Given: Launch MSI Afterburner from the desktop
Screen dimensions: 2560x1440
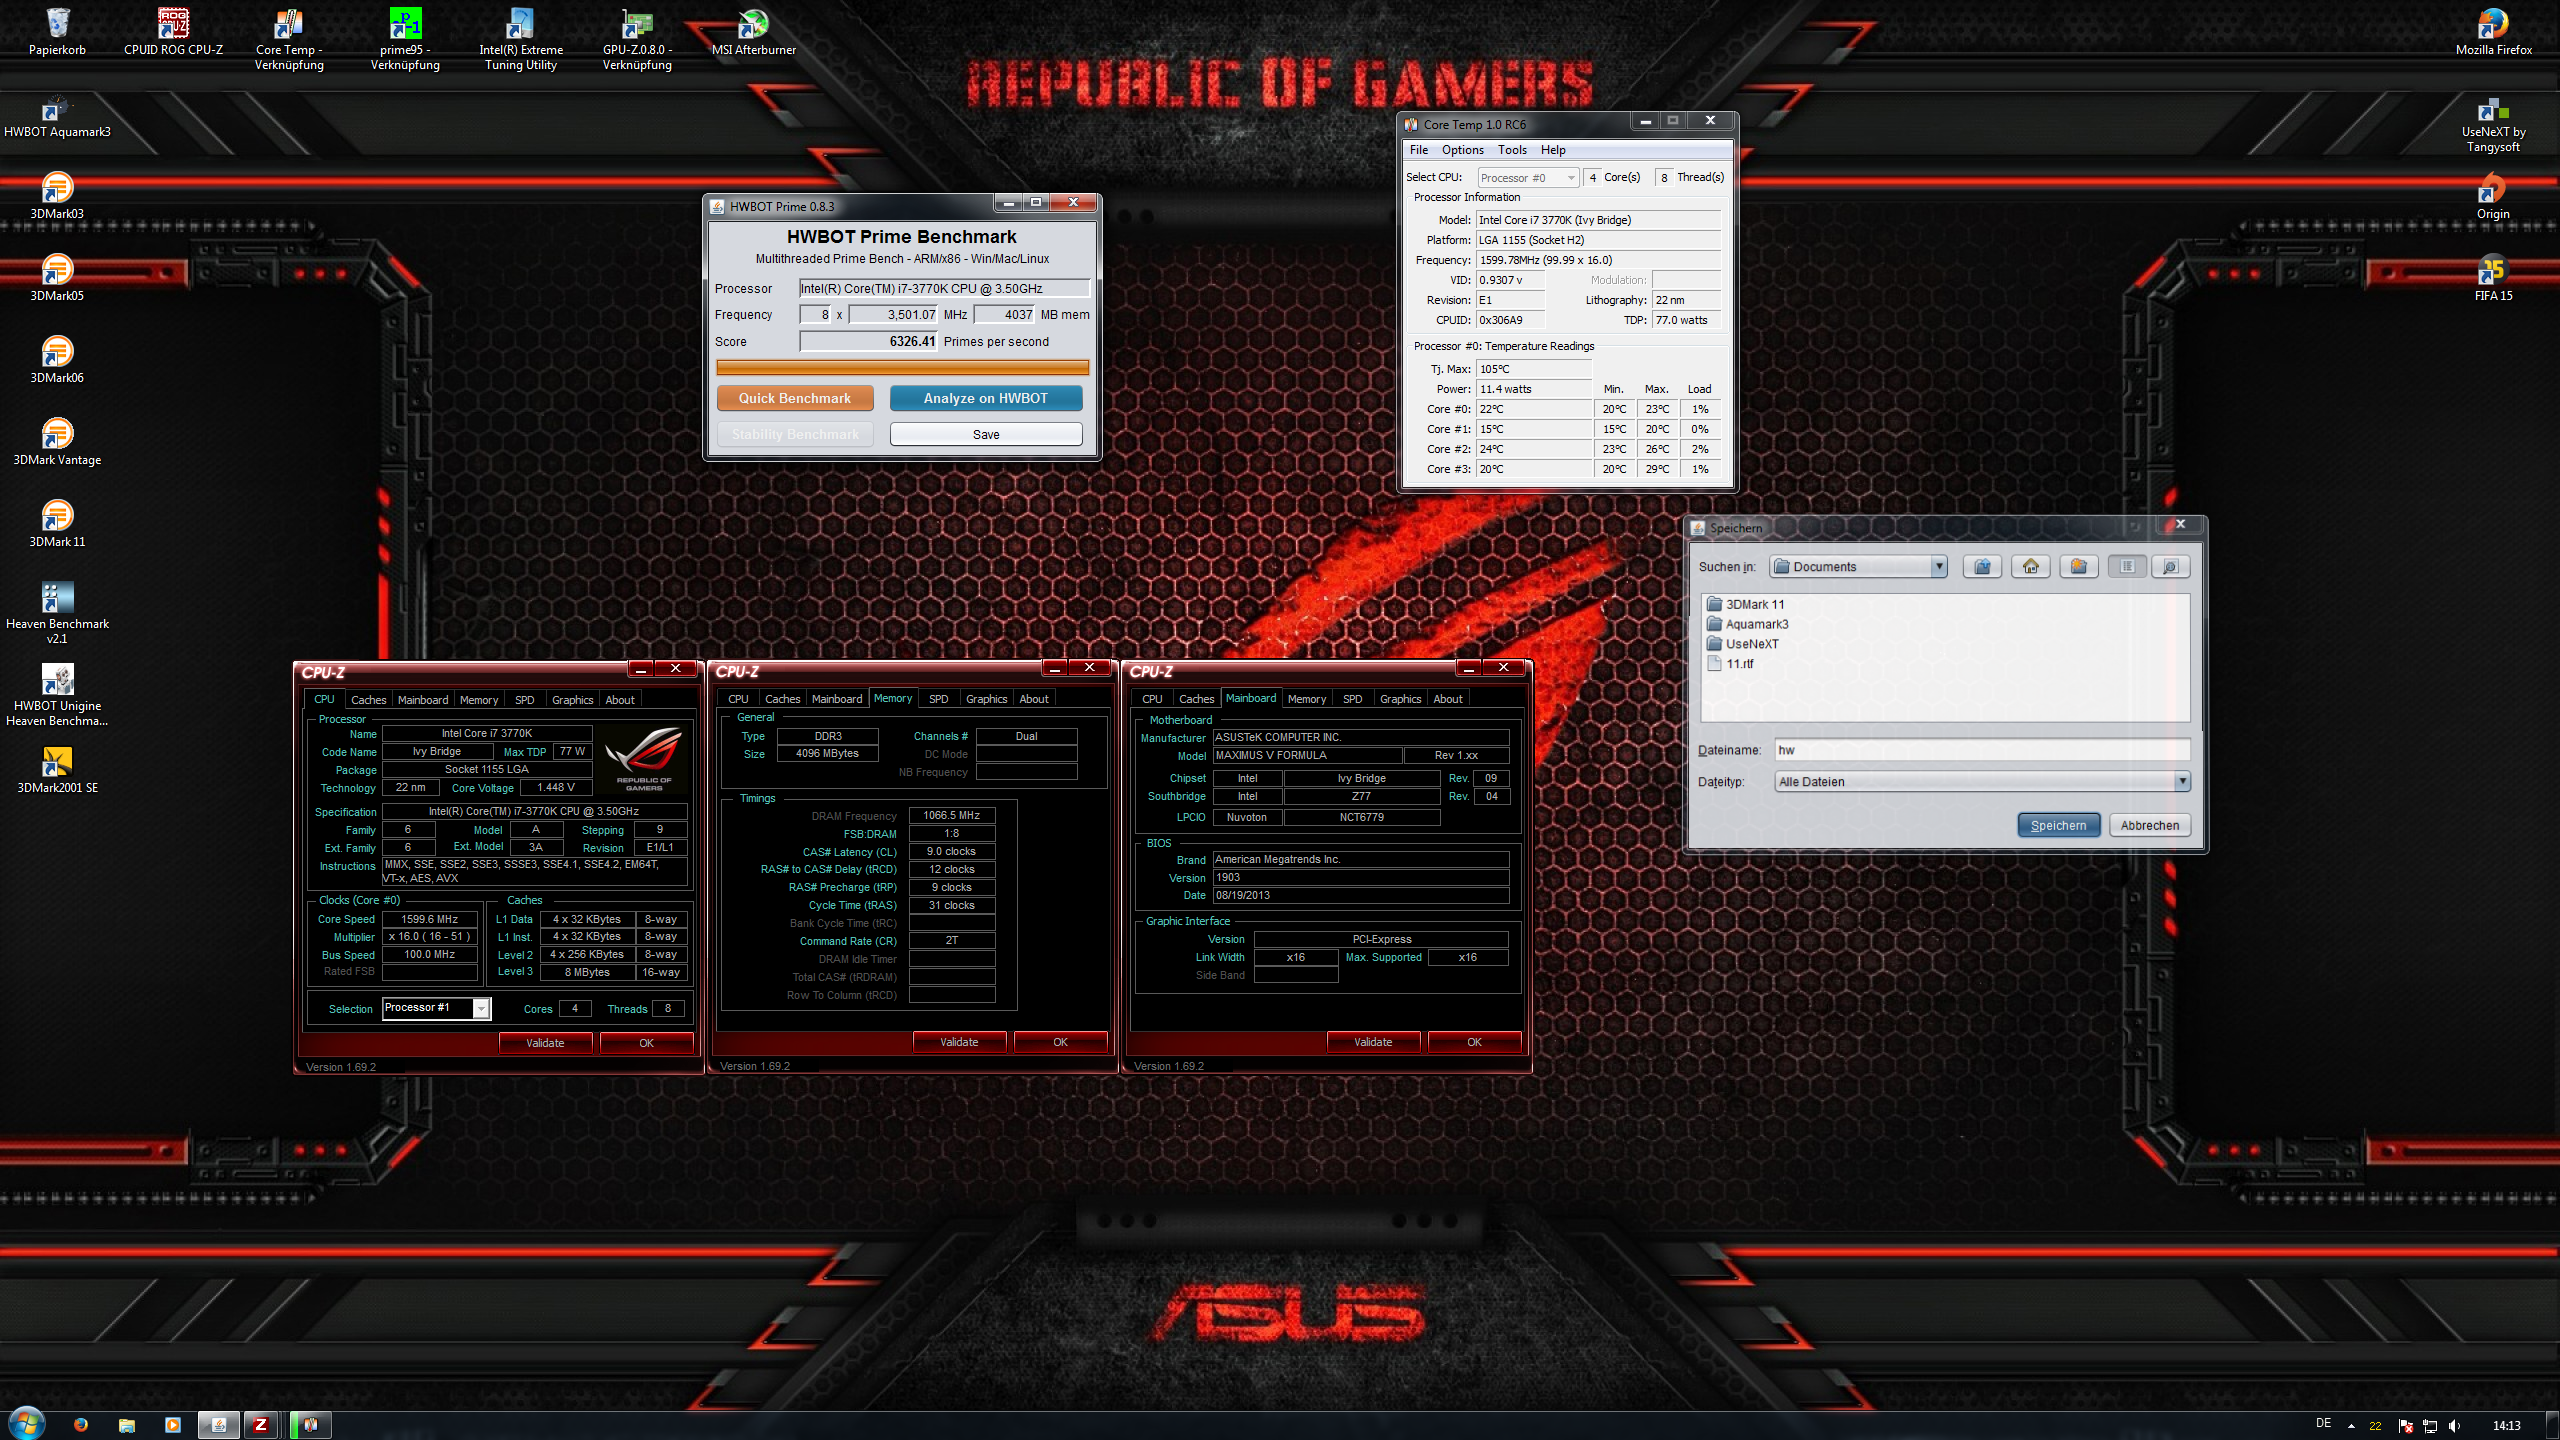Looking at the screenshot, I should tap(753, 31).
